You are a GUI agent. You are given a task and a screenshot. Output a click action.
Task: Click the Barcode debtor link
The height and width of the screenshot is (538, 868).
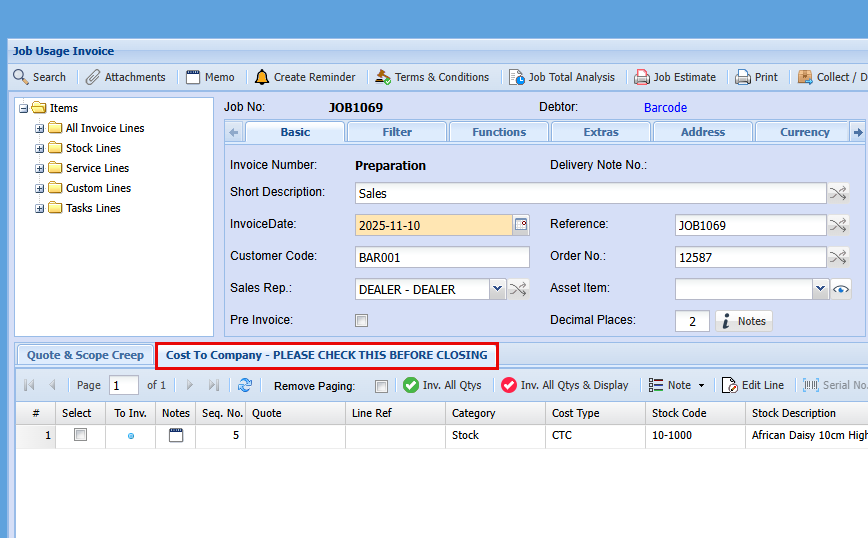click(x=665, y=107)
